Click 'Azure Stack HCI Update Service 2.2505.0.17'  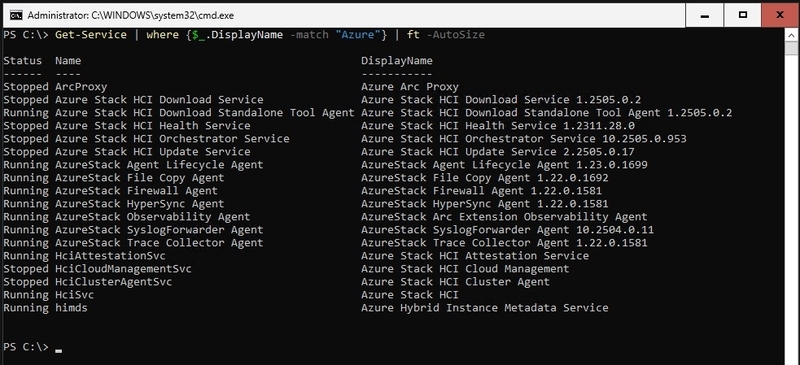pos(498,152)
